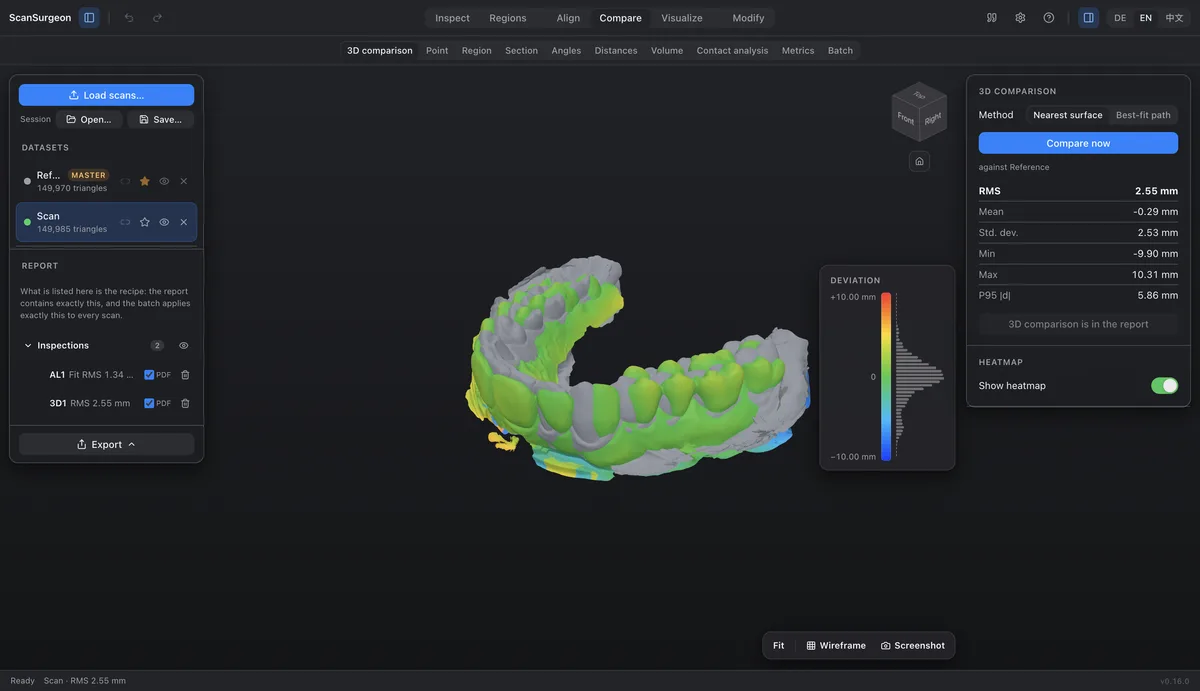The image size is (1200, 691).
Task: Open settings via the gear icon
Action: (x=1020, y=18)
